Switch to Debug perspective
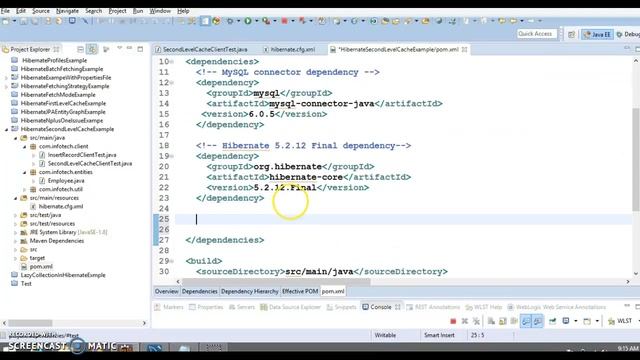 coord(628,35)
